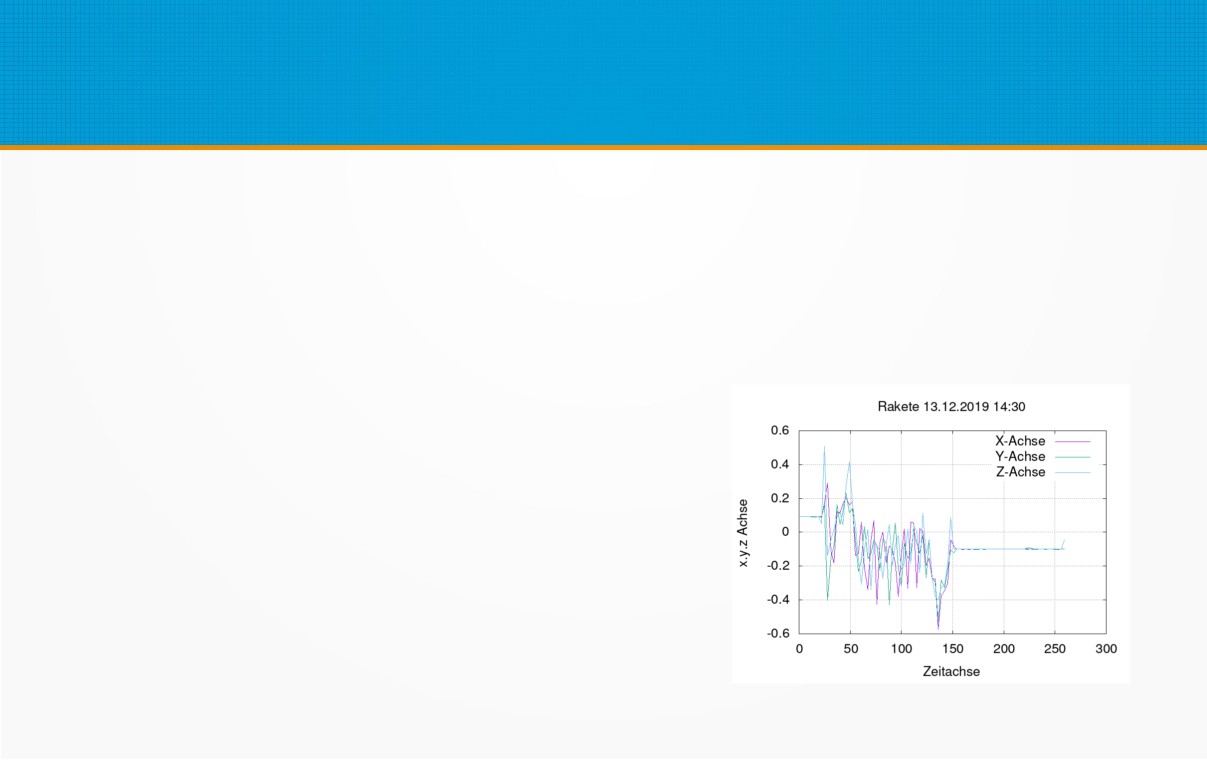Click the 300 tick on the time axis
This screenshot has height=761, width=1207.
pyautogui.click(x=1106, y=649)
